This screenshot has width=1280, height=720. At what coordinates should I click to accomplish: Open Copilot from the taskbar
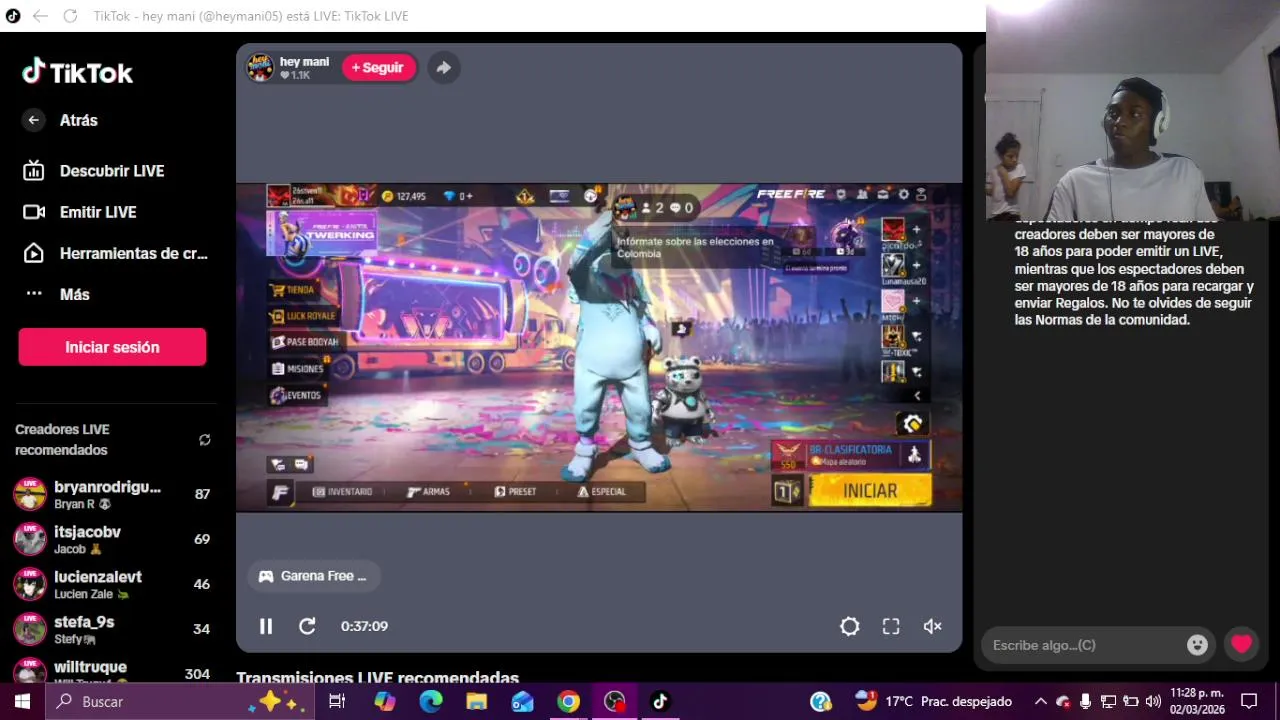point(385,702)
